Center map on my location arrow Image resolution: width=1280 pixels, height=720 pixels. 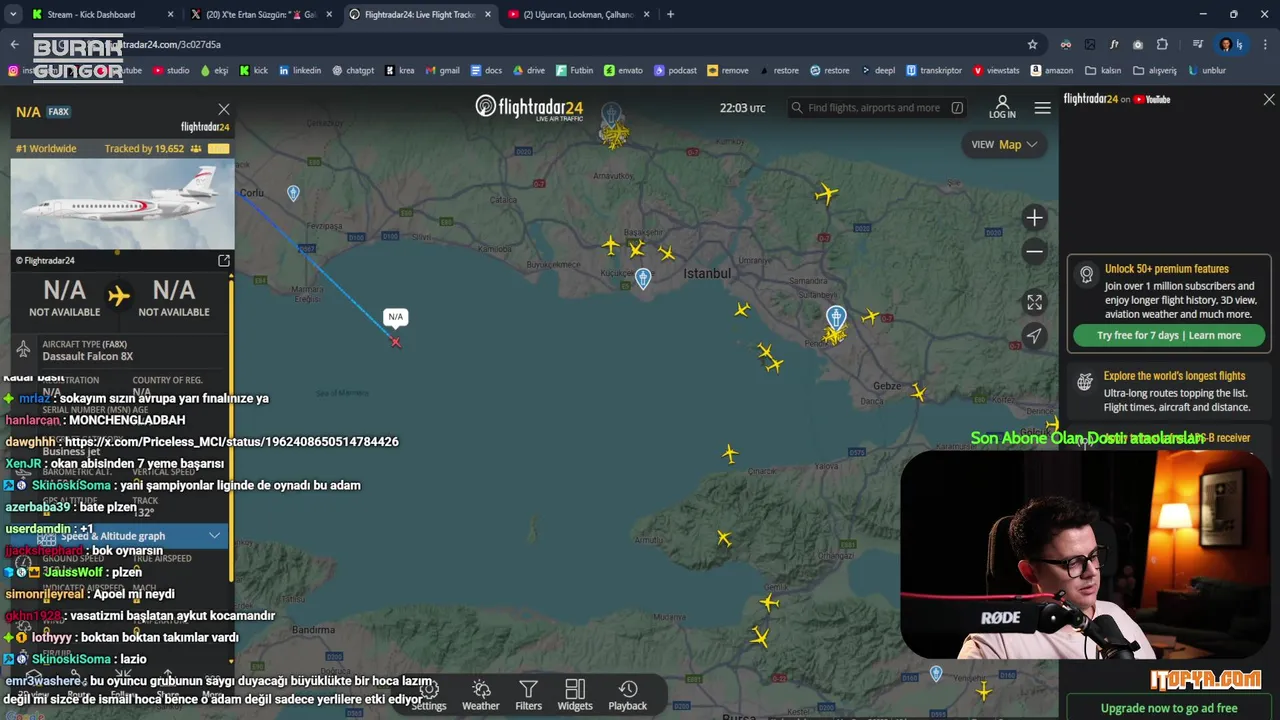point(1034,336)
